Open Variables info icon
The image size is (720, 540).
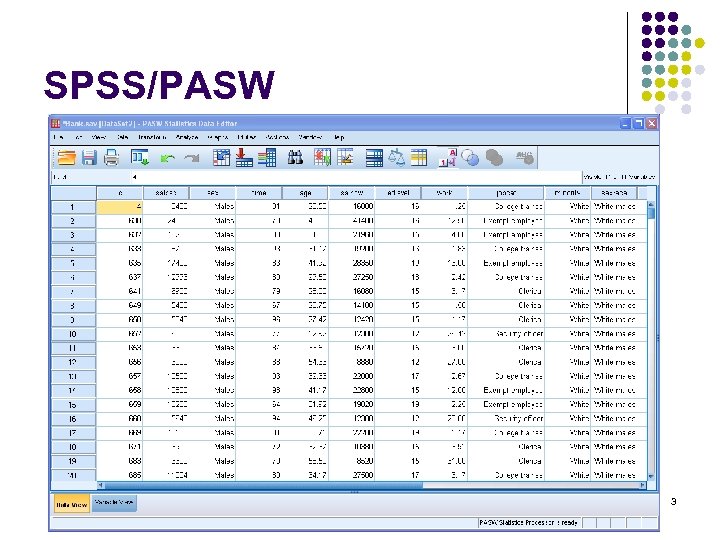pos(267,158)
